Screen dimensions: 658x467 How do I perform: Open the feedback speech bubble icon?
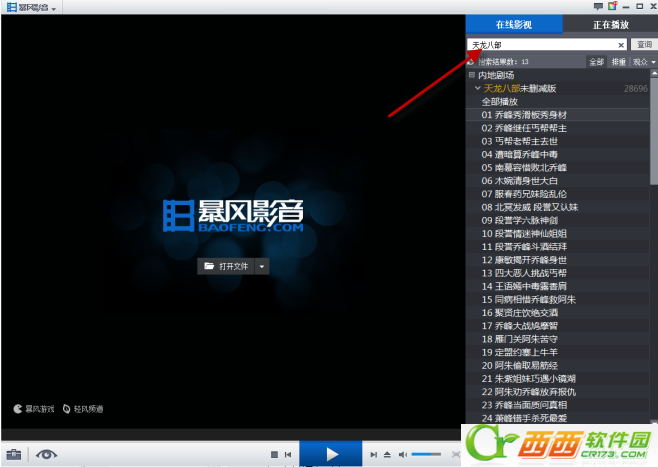[598, 6]
